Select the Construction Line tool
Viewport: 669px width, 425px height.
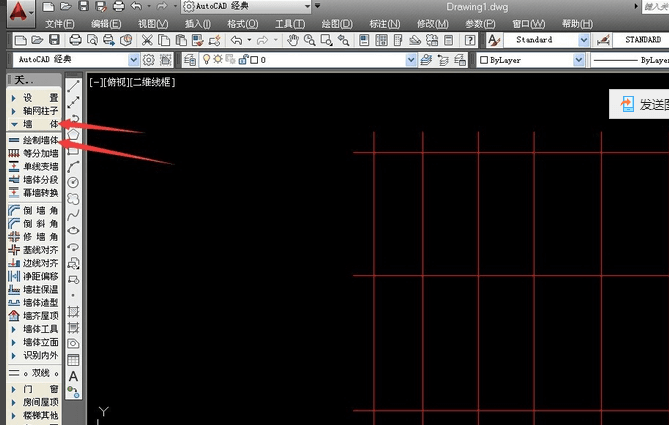pos(73,102)
